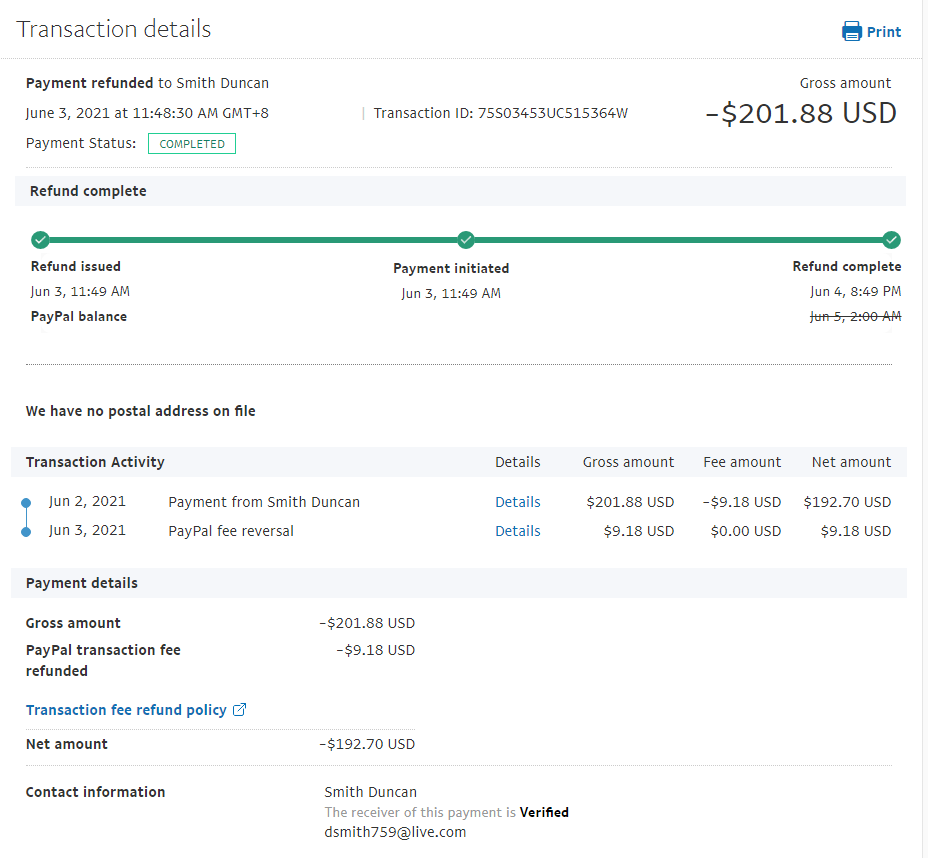The width and height of the screenshot is (928, 858).
Task: Click the Payment details section header
Action: pyautogui.click(x=82, y=583)
